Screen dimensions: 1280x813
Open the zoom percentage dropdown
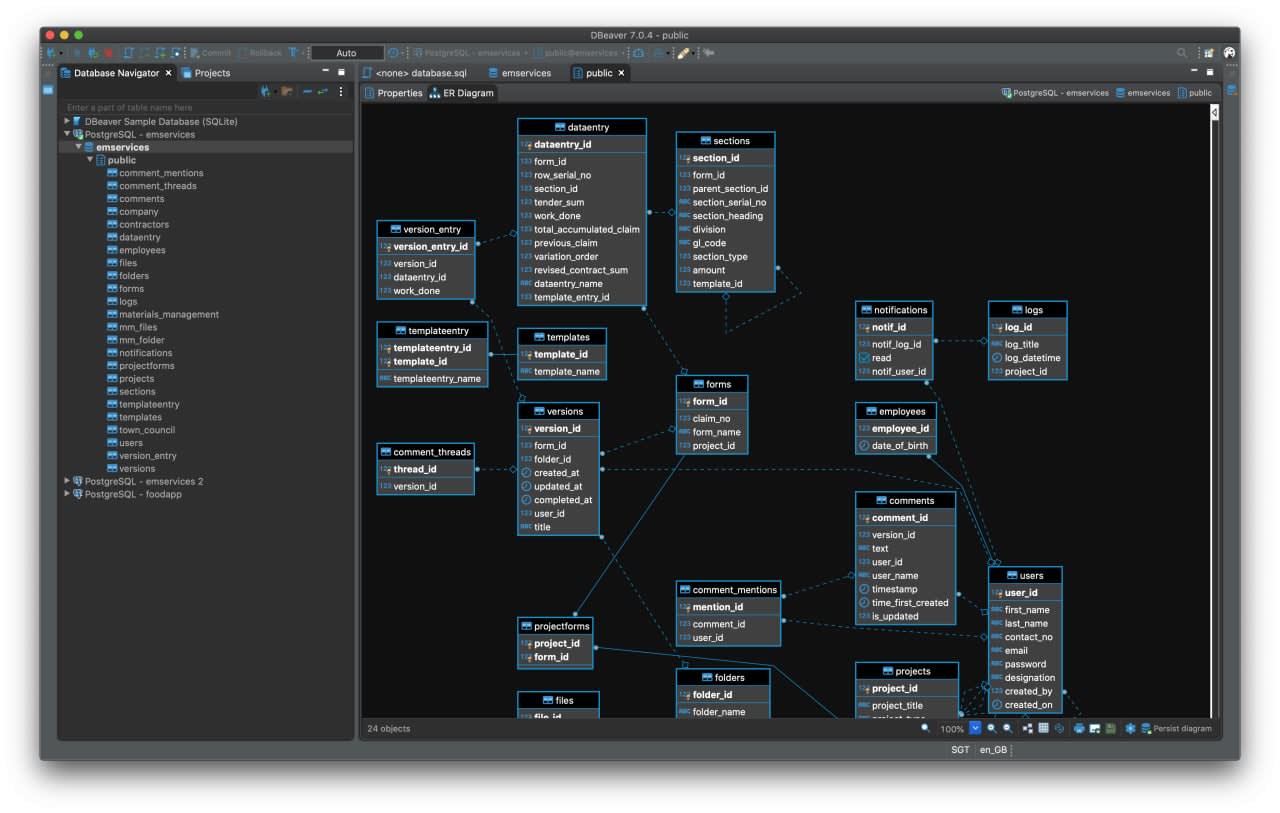[x=975, y=729]
